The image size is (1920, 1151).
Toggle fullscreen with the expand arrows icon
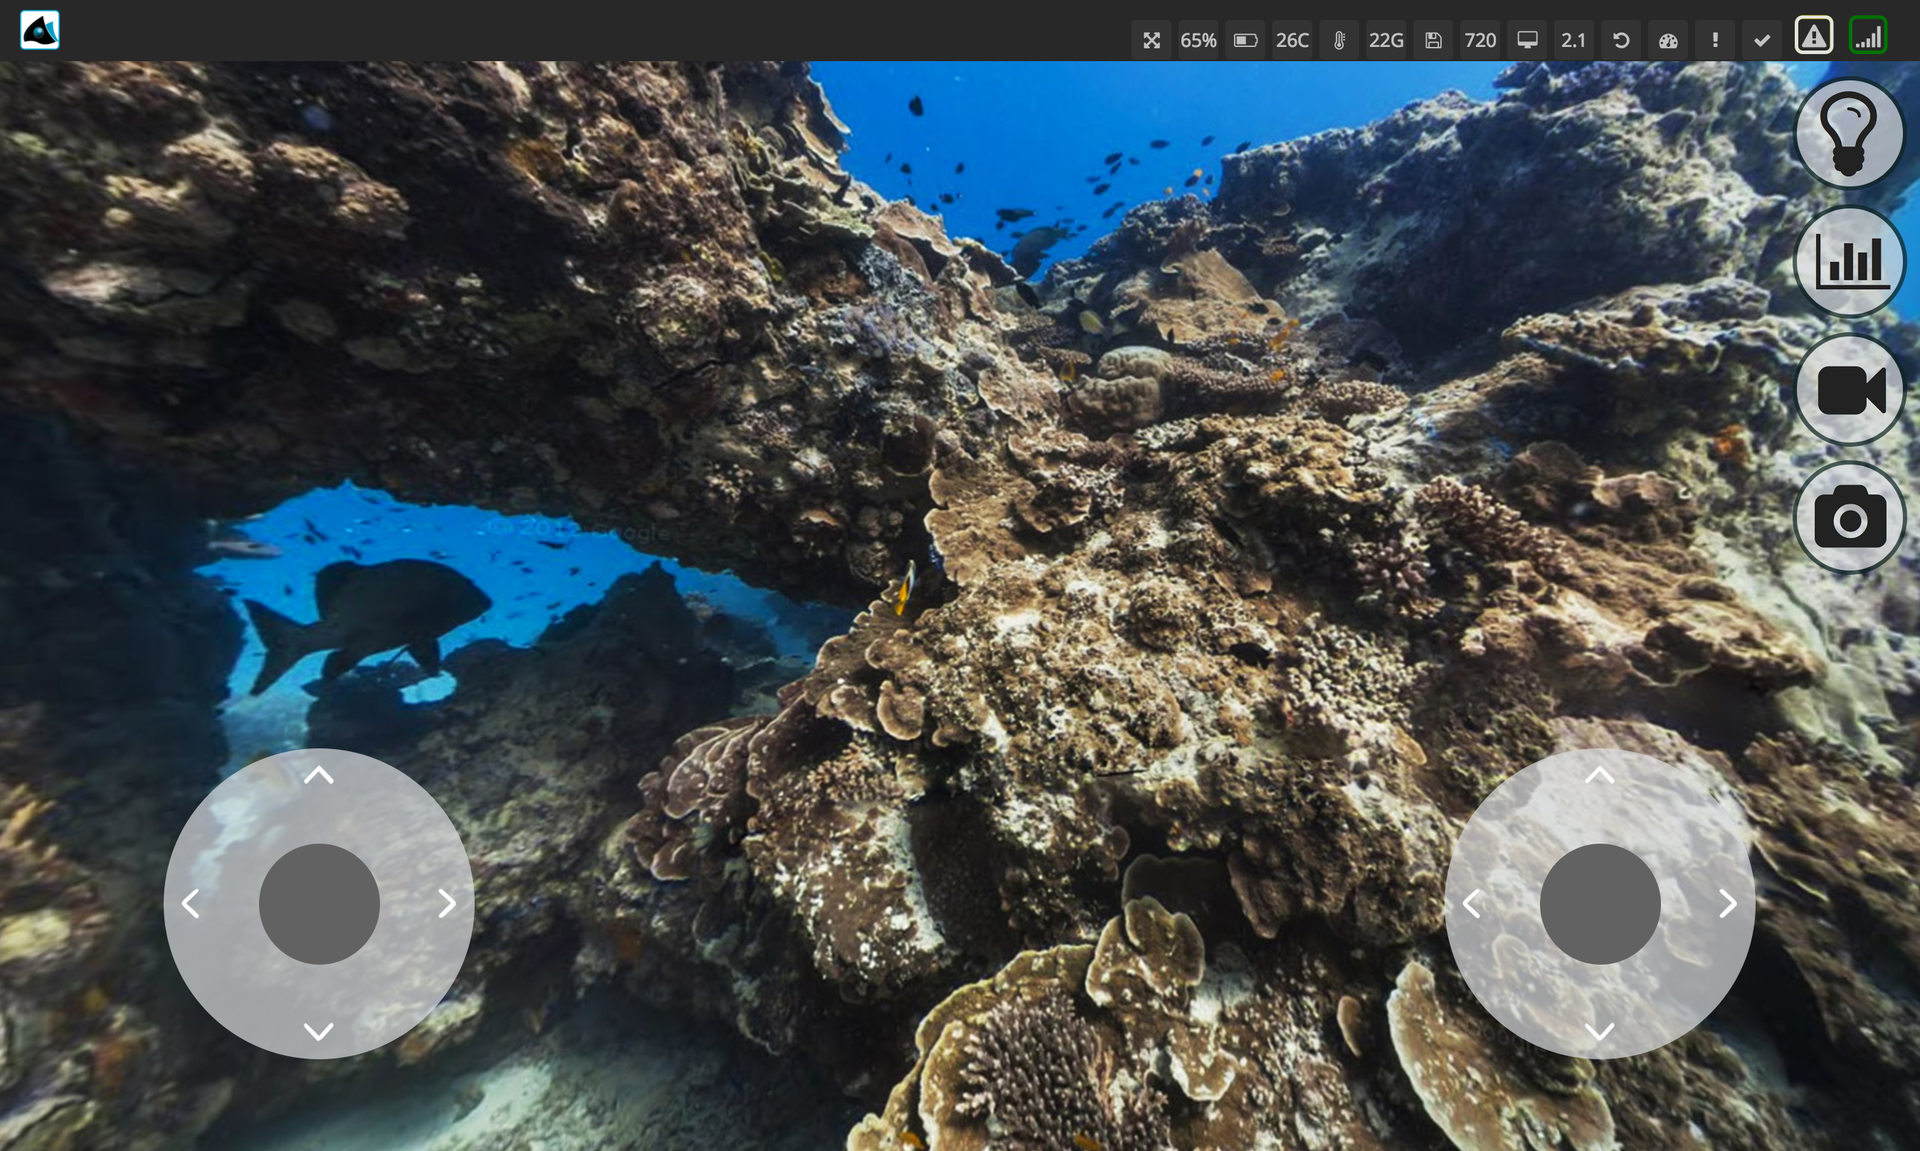click(1151, 40)
